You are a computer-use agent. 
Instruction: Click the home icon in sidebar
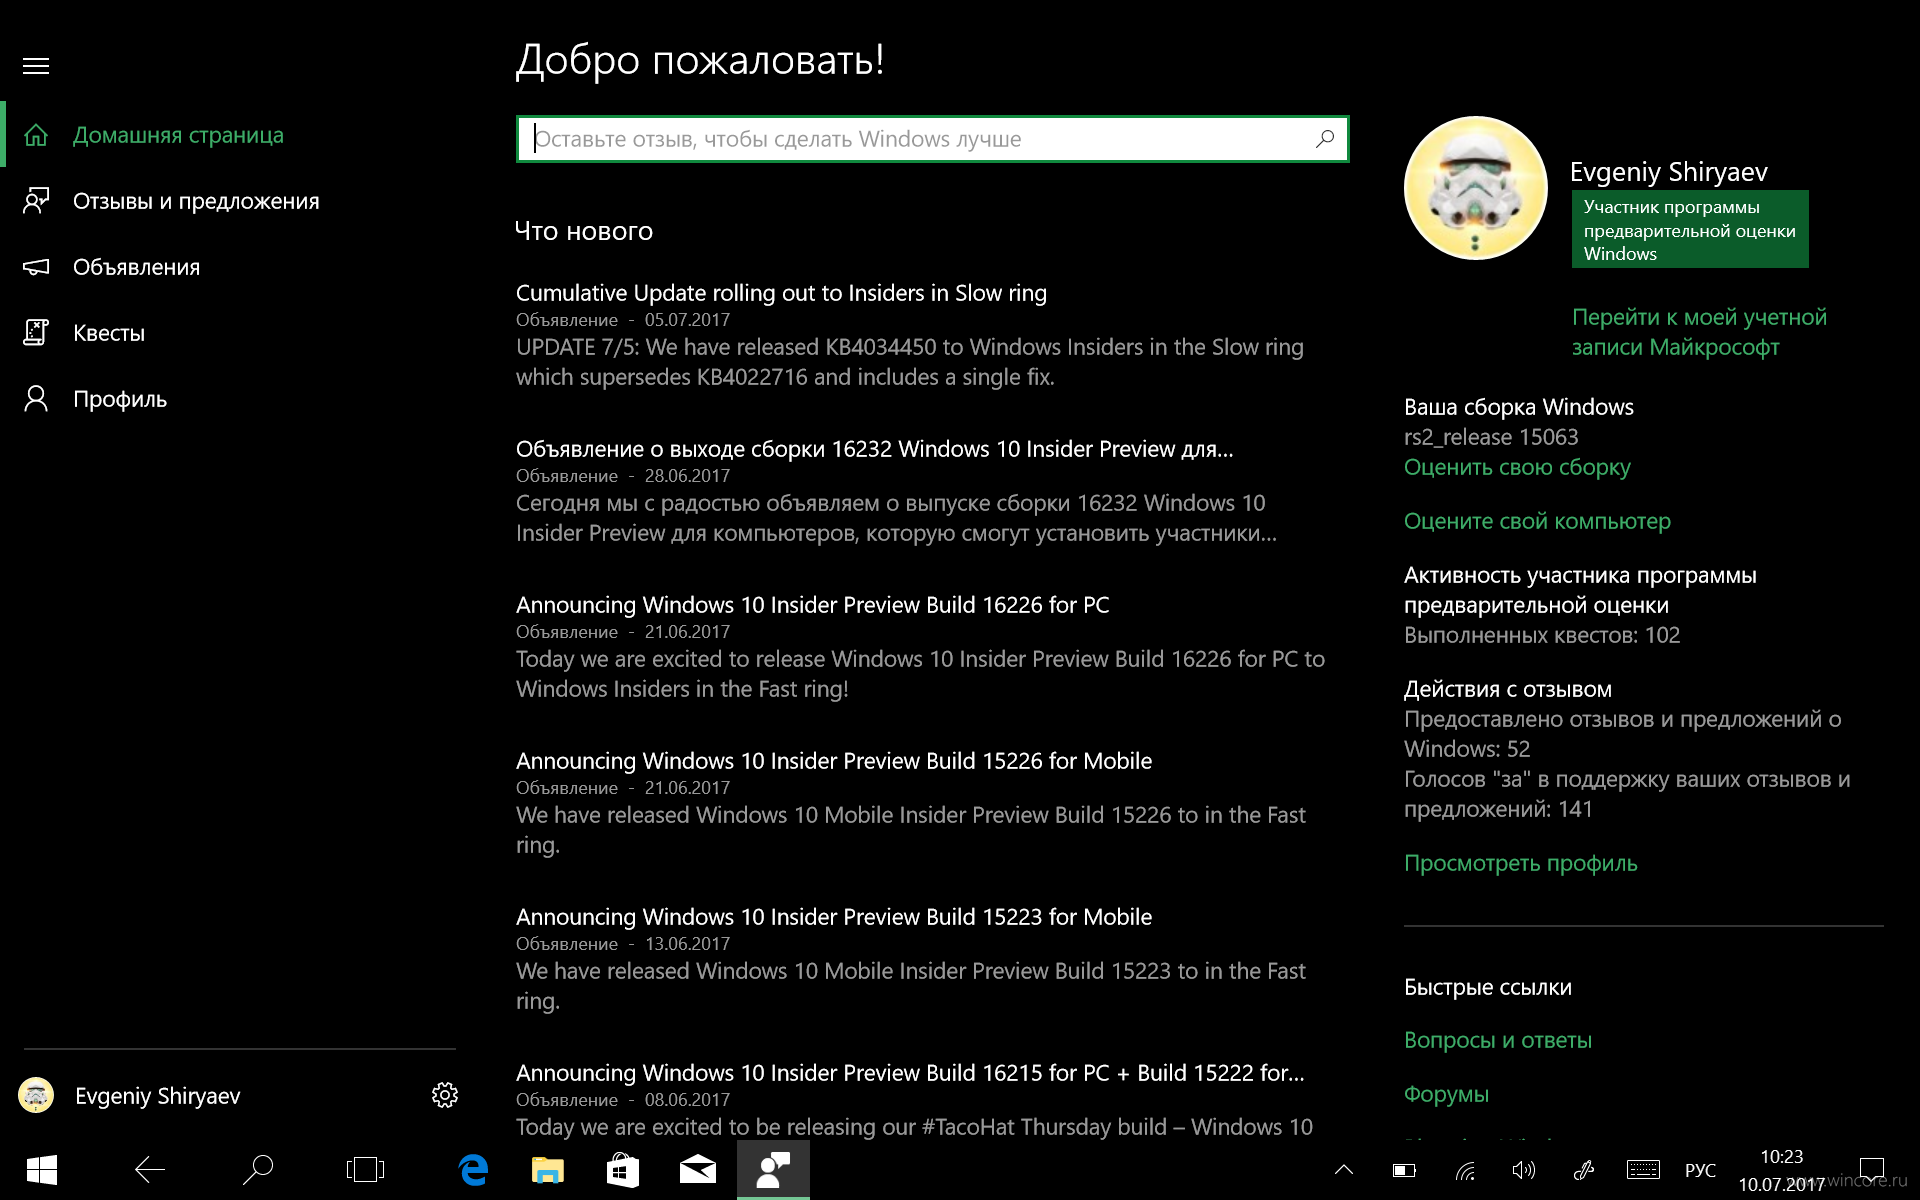point(36,135)
